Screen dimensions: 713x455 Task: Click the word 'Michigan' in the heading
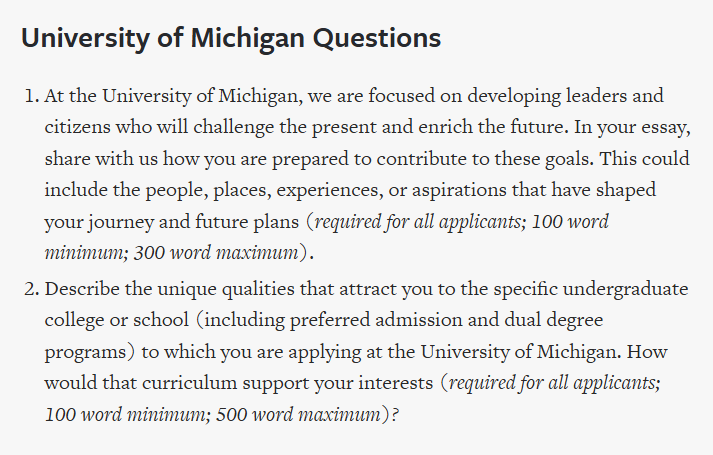tap(247, 38)
